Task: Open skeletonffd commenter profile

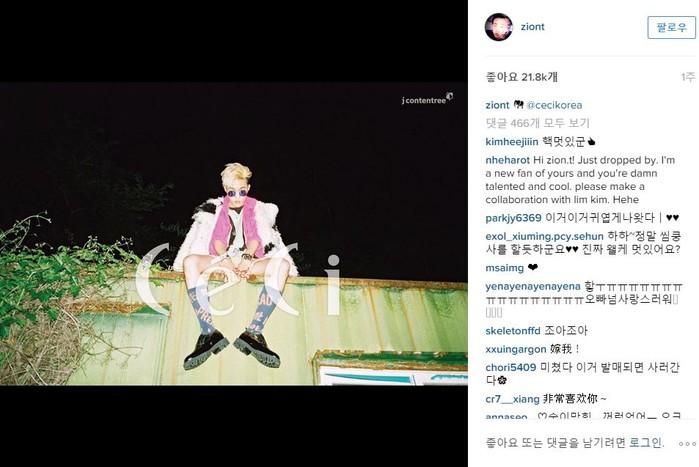Action: (513, 331)
